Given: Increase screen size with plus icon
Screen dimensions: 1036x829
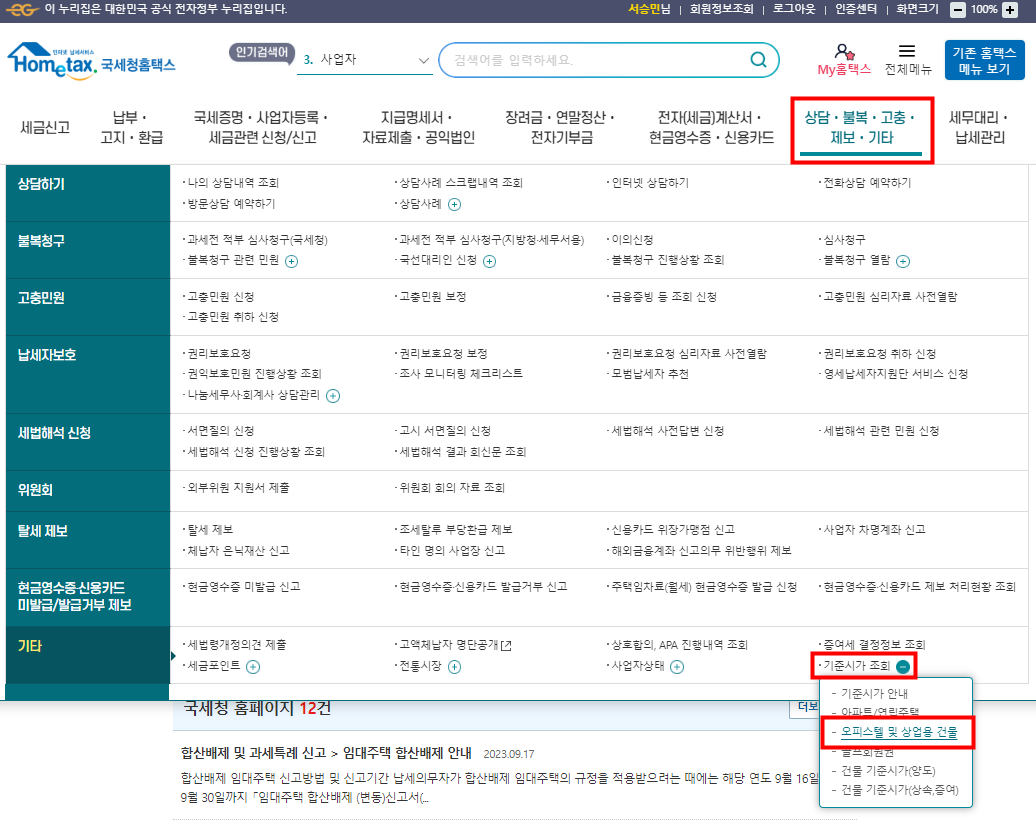Looking at the screenshot, I should point(1010,10).
